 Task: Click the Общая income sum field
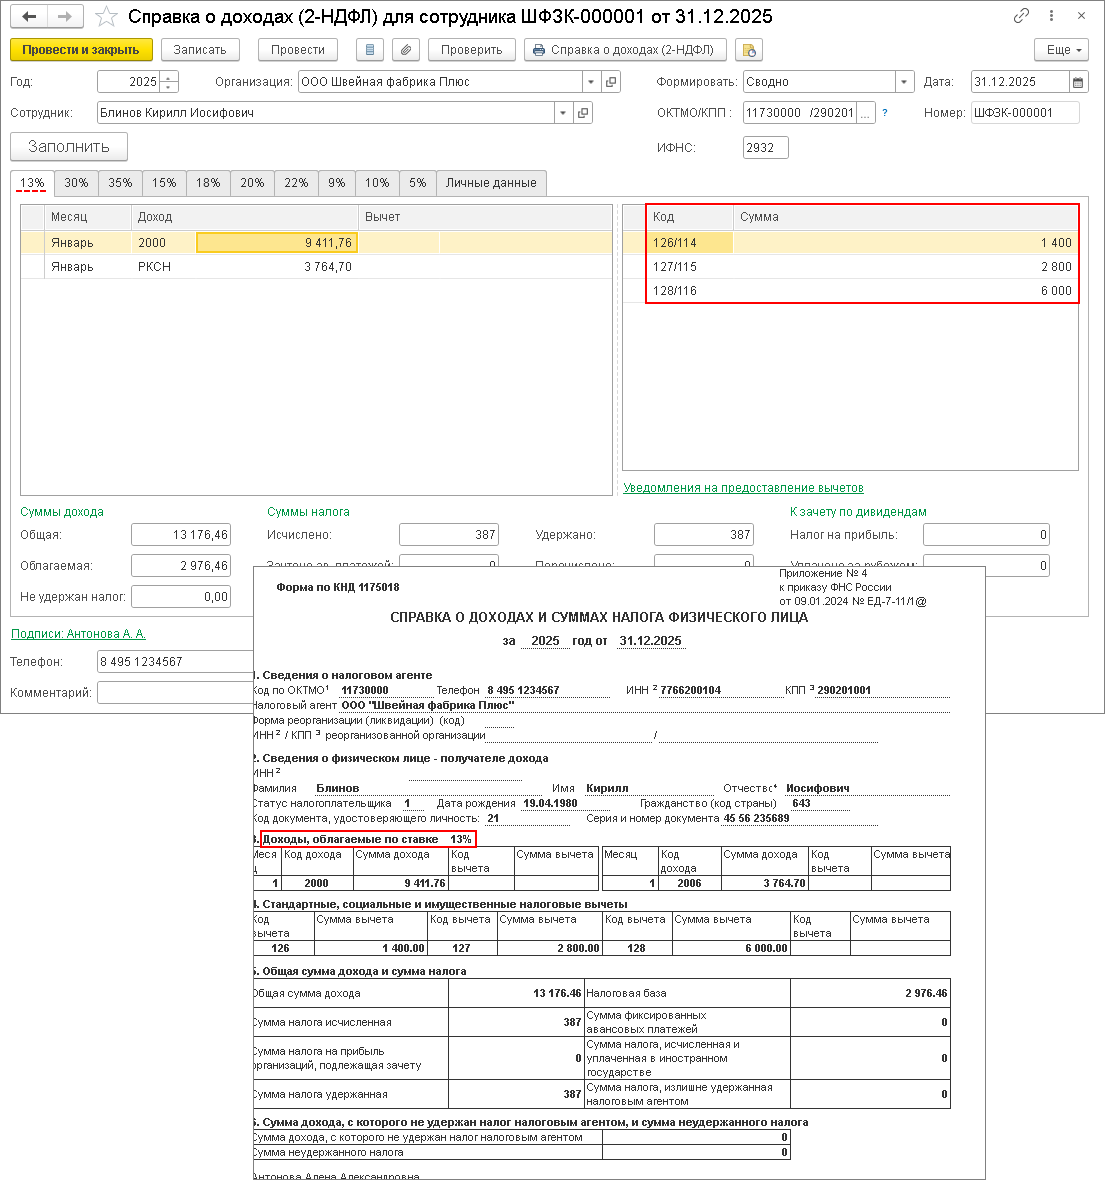pyautogui.click(x=181, y=535)
